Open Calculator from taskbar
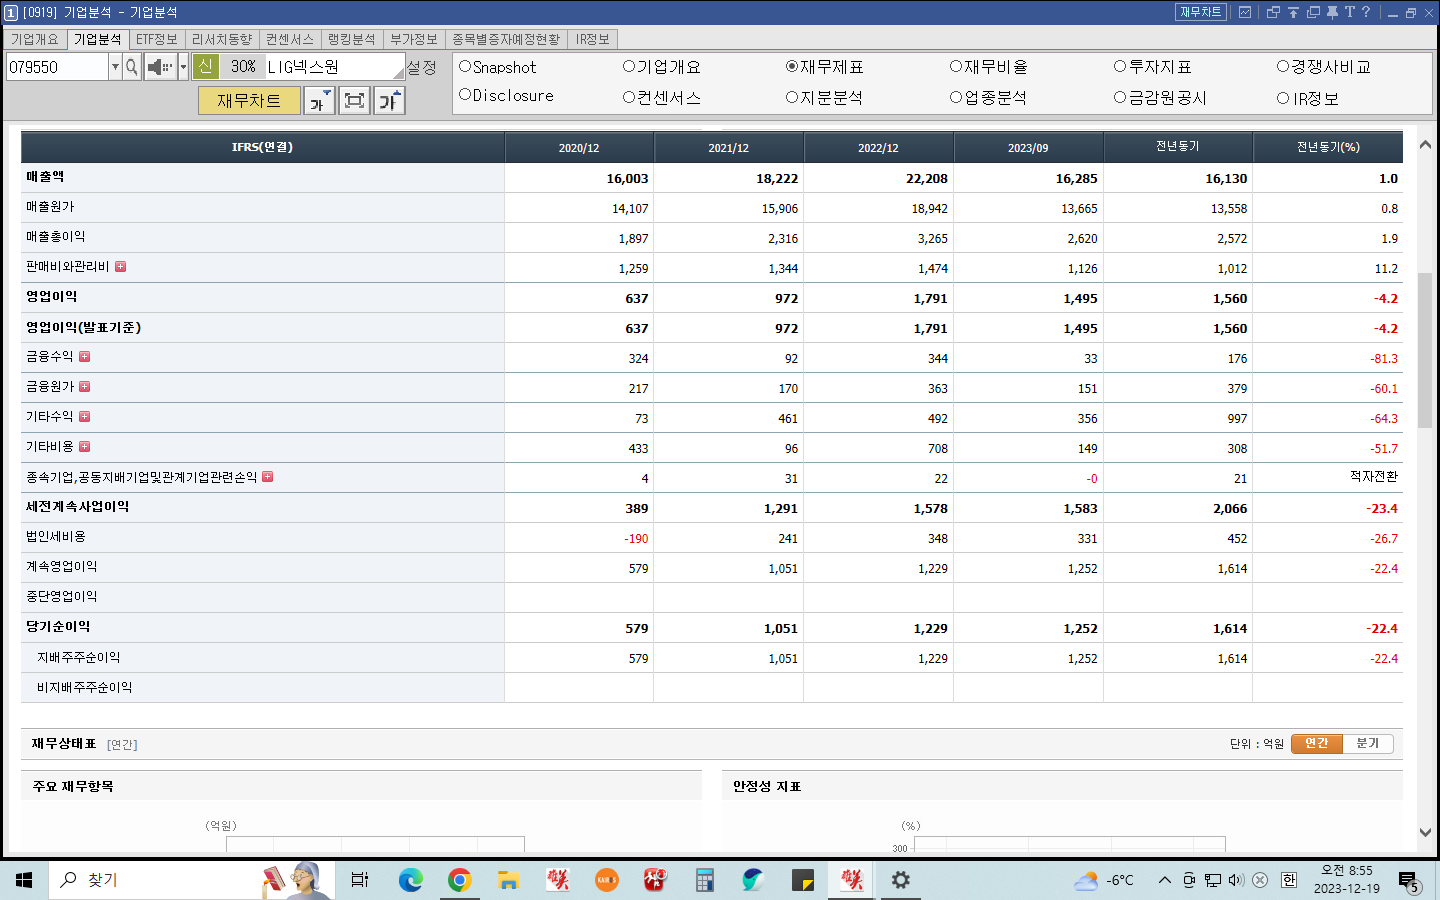Screen dimensions: 1440x900 tap(704, 880)
